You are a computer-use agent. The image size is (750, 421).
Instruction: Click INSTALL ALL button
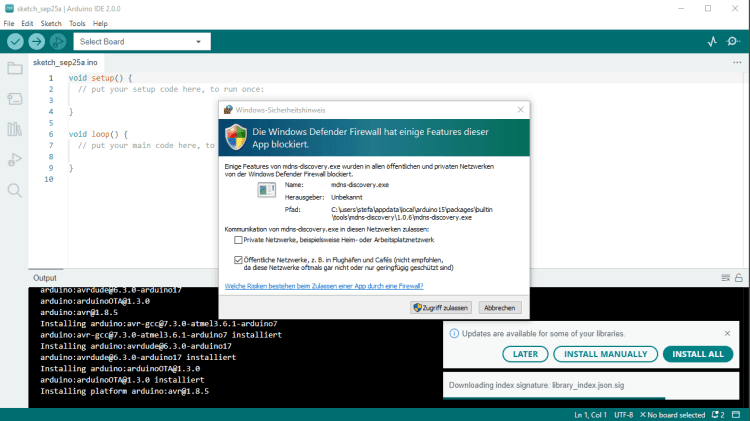coord(698,354)
